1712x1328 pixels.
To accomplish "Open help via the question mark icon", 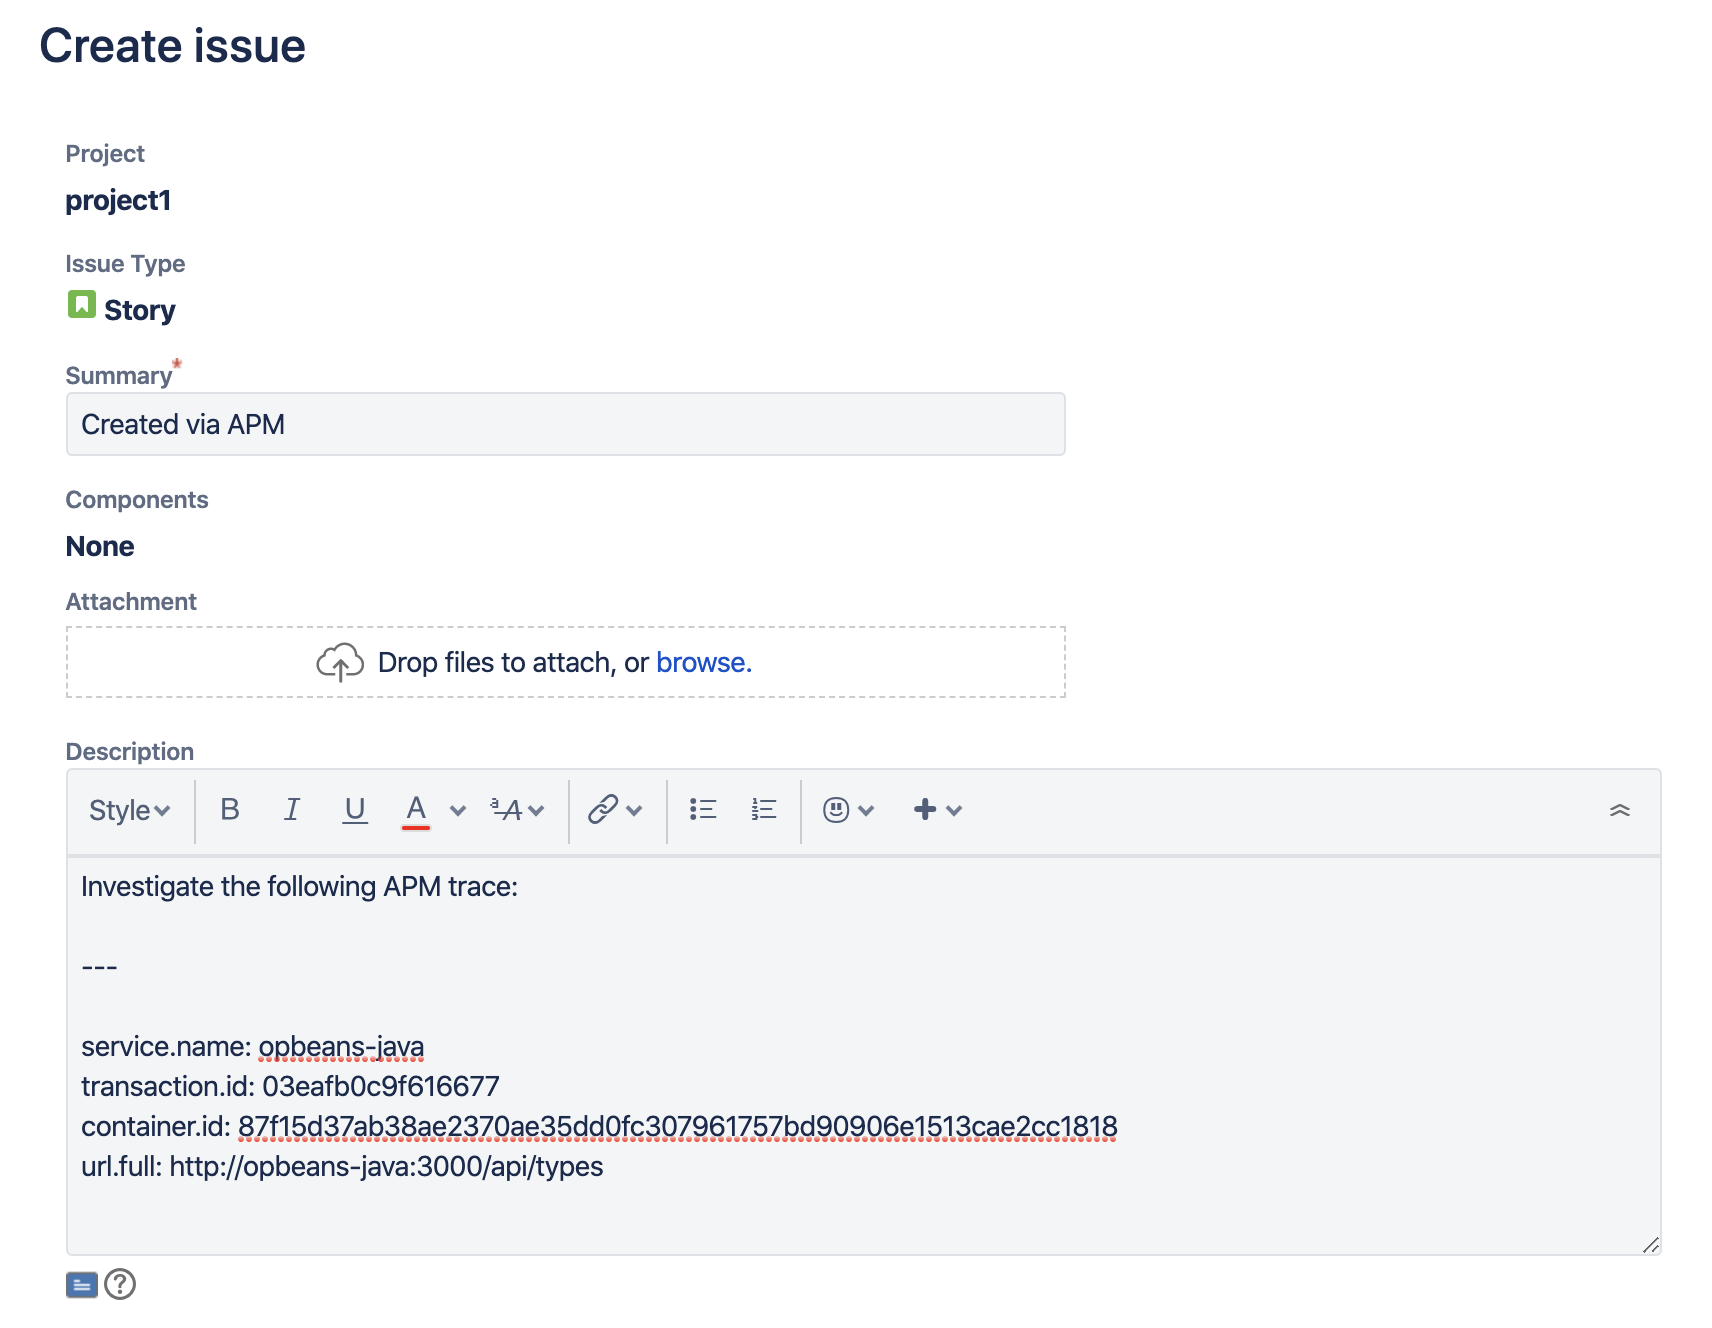I will 120,1285.
